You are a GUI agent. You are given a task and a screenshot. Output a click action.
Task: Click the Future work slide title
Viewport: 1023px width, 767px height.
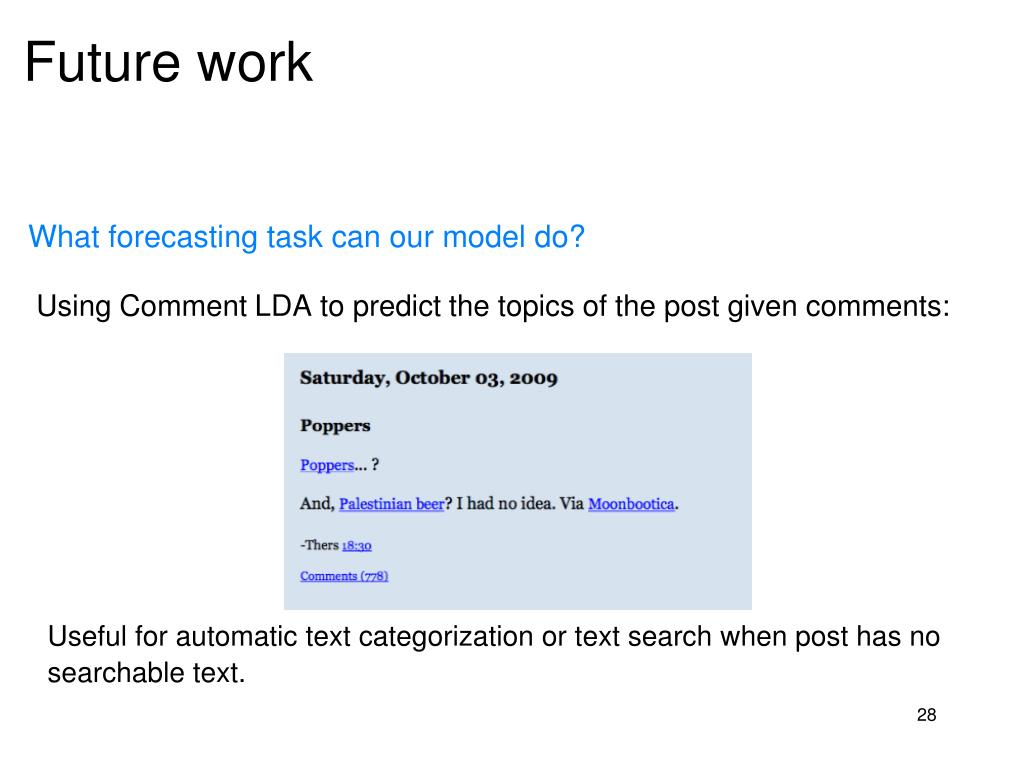(168, 62)
